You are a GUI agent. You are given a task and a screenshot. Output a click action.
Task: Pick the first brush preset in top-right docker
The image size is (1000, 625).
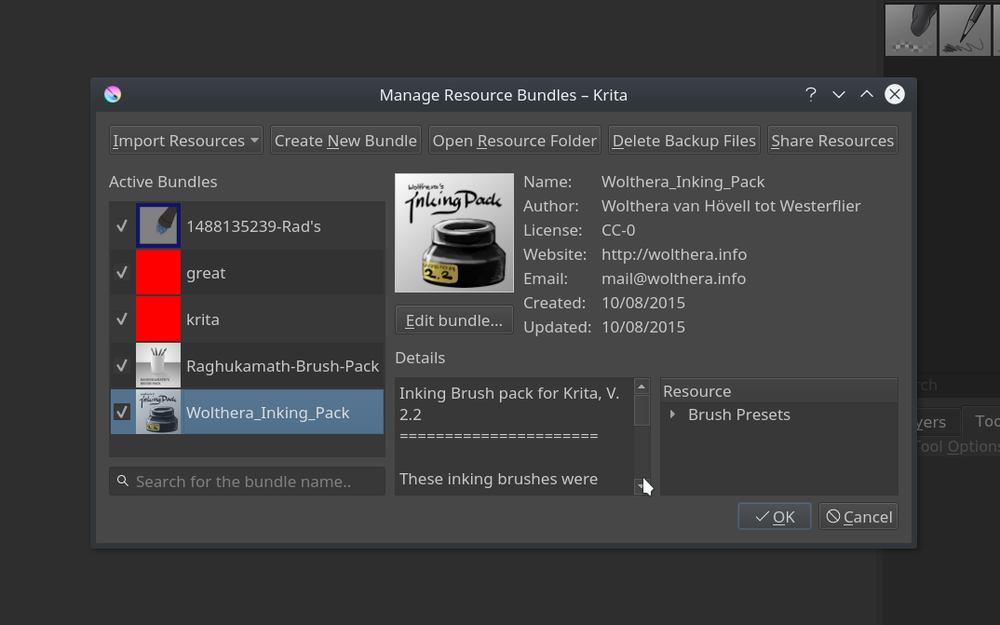(x=911, y=29)
